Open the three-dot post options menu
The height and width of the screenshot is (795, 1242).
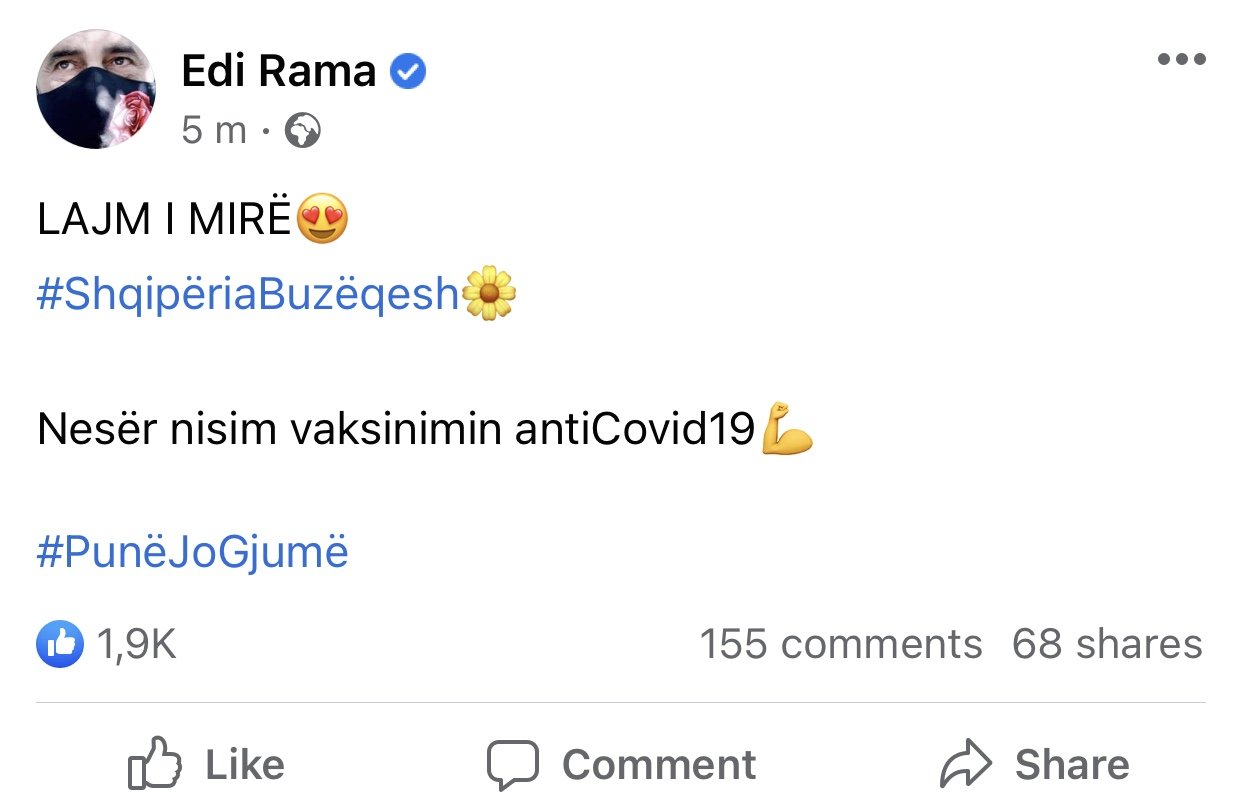pyautogui.click(x=1181, y=60)
